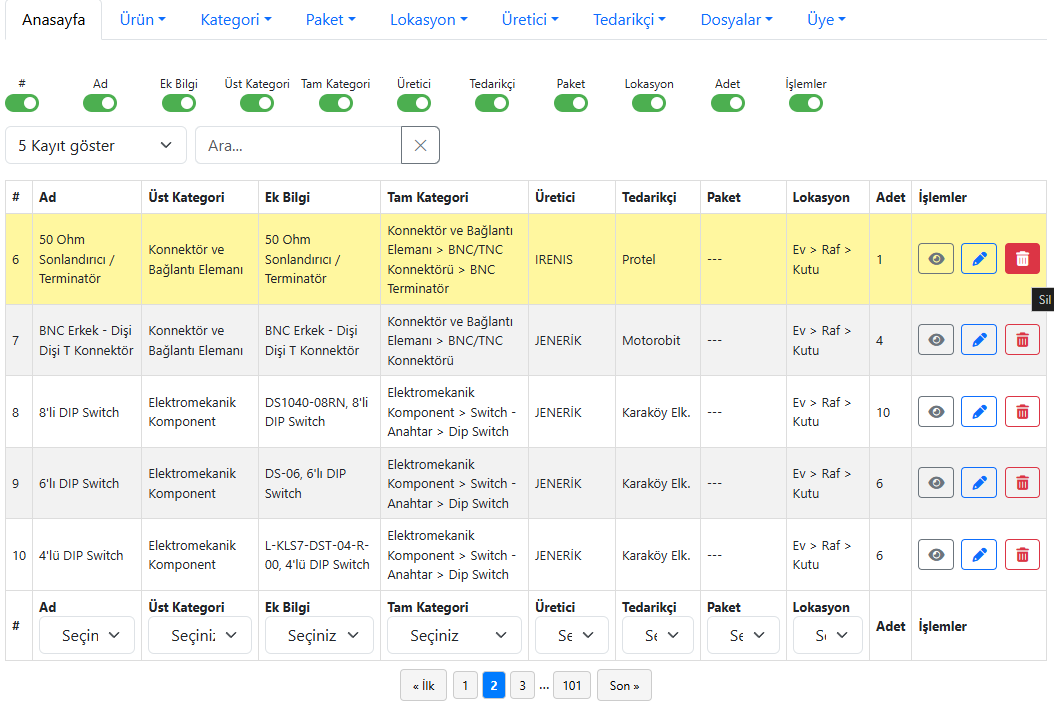Toggle the Ek Bilgi column visibility switch

tap(178, 103)
